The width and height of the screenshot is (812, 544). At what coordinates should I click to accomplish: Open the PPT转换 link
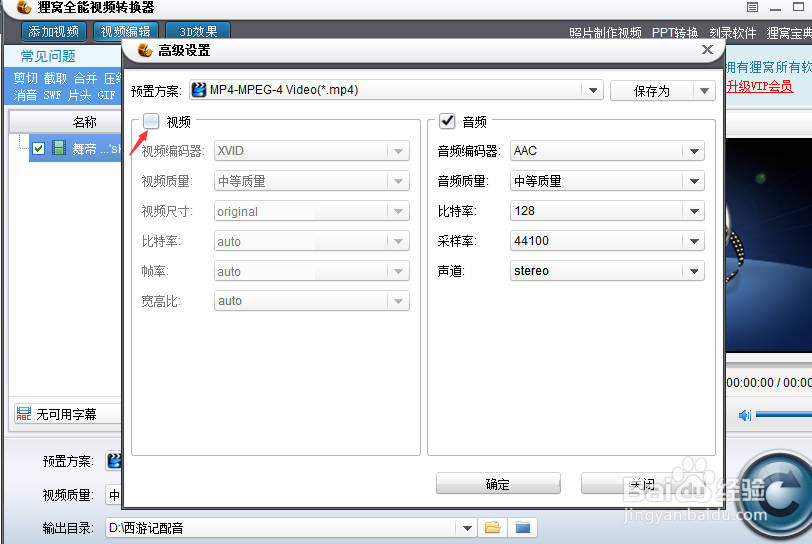point(675,33)
